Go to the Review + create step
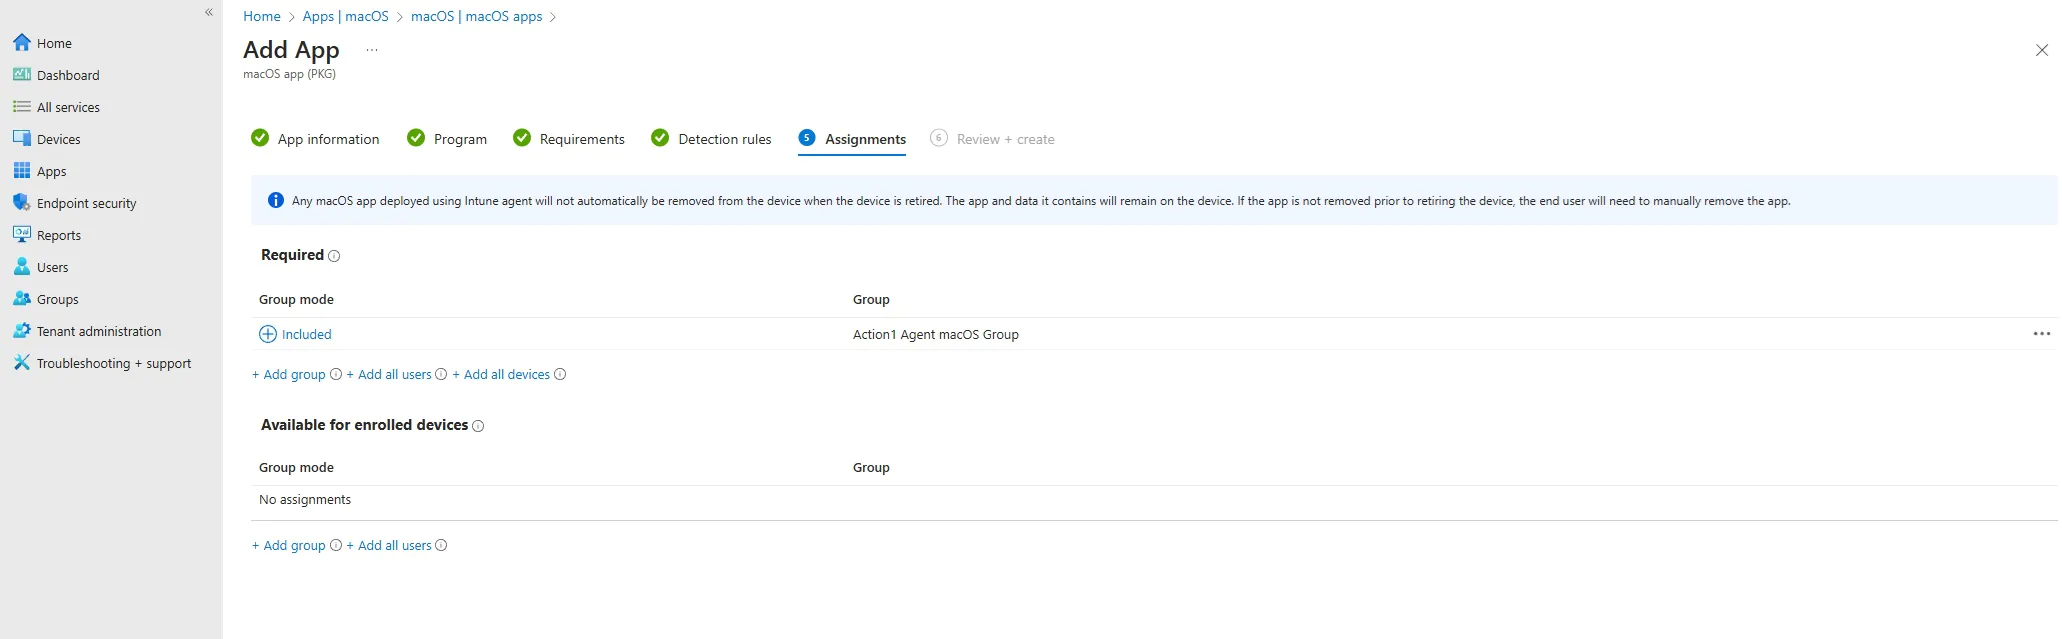2062x639 pixels. 992,138
